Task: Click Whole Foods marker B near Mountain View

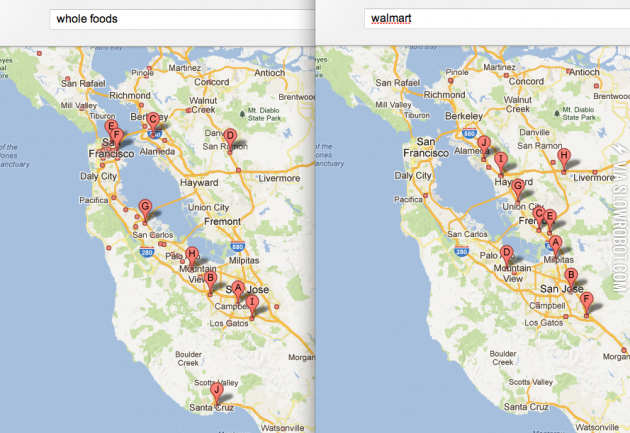Action: click(210, 279)
